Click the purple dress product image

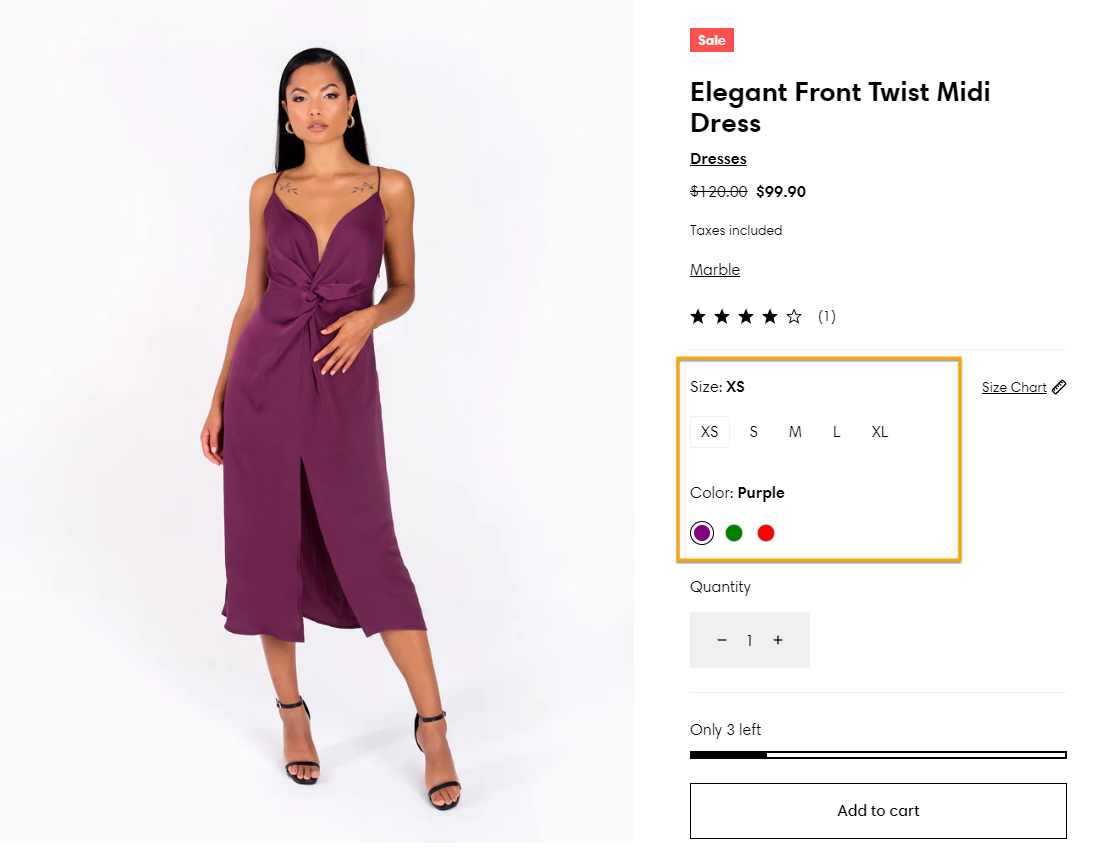click(316, 420)
